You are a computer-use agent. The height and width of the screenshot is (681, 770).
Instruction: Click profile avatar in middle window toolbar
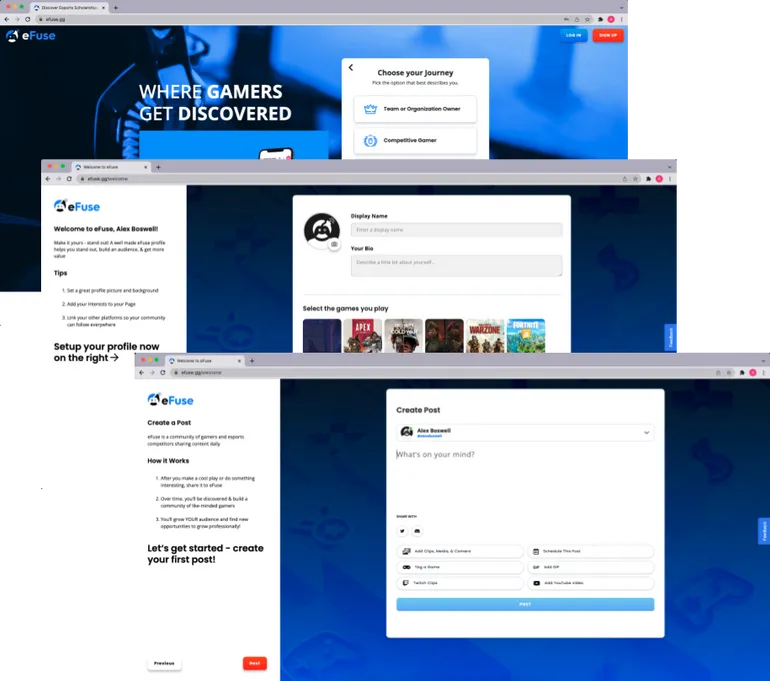(x=659, y=179)
